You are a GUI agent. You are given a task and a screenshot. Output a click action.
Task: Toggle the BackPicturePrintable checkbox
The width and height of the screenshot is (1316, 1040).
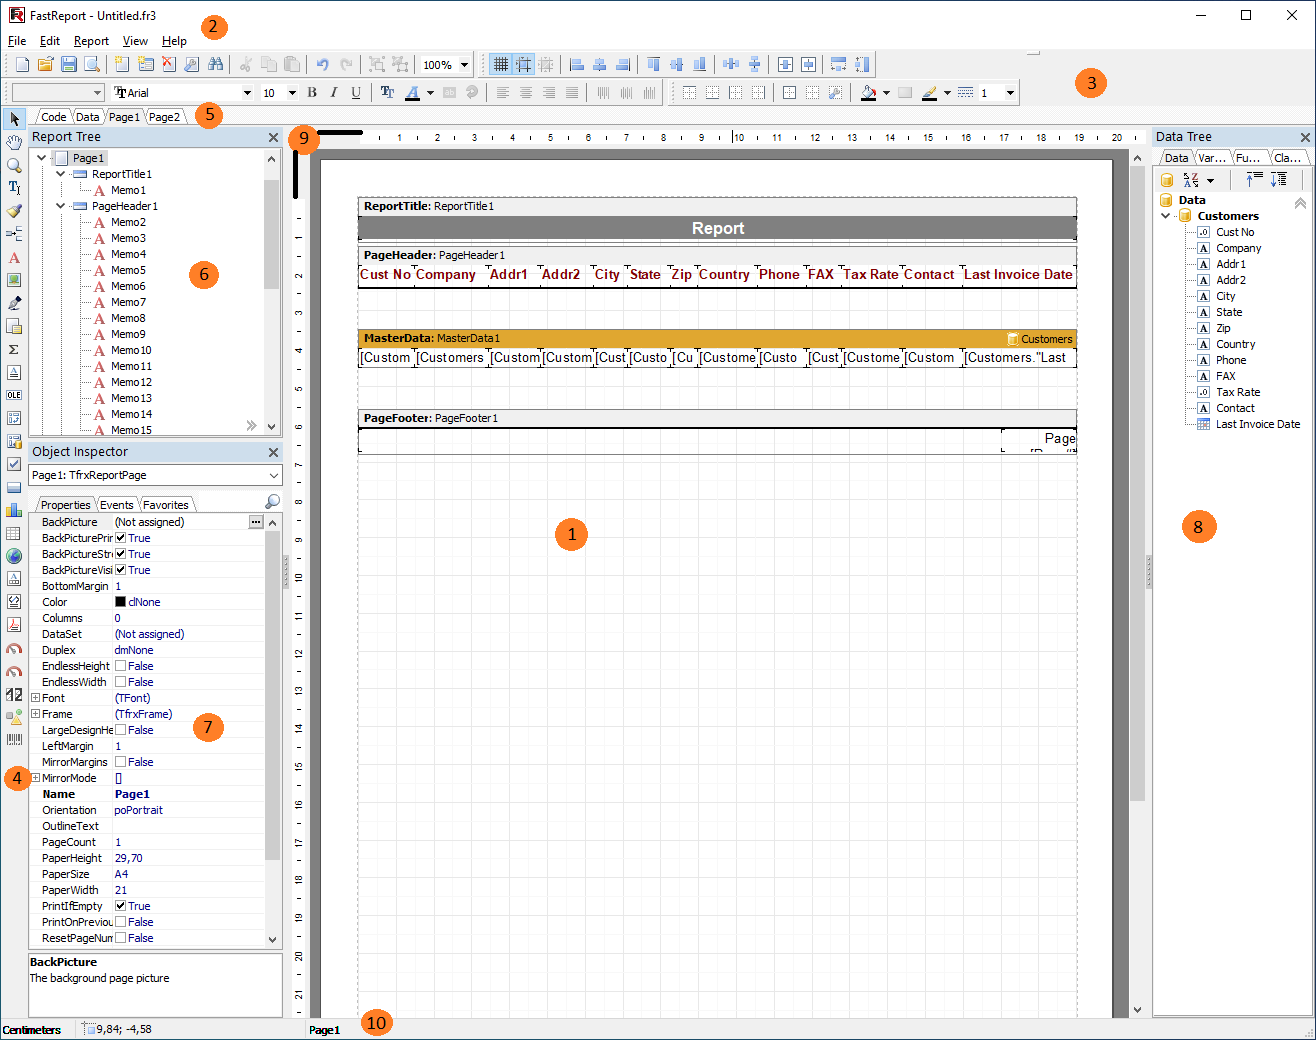pos(120,538)
